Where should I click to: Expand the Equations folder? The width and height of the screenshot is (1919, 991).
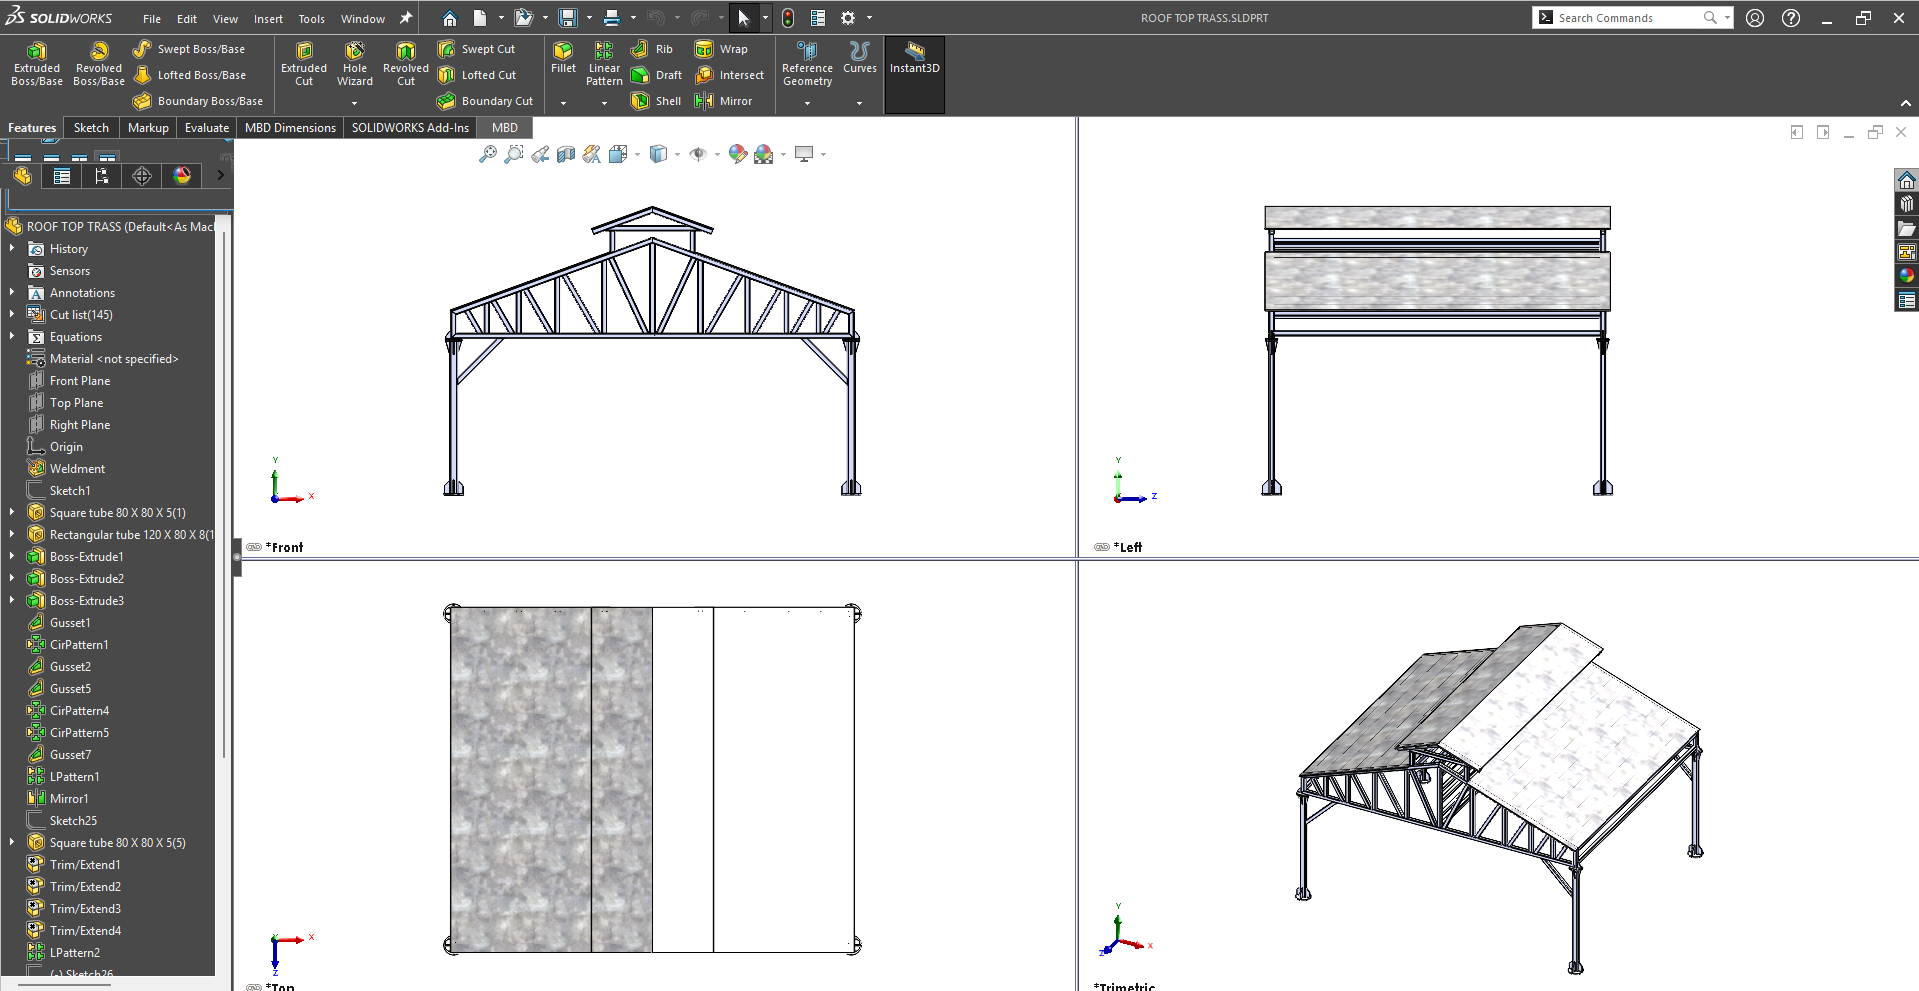(x=12, y=336)
